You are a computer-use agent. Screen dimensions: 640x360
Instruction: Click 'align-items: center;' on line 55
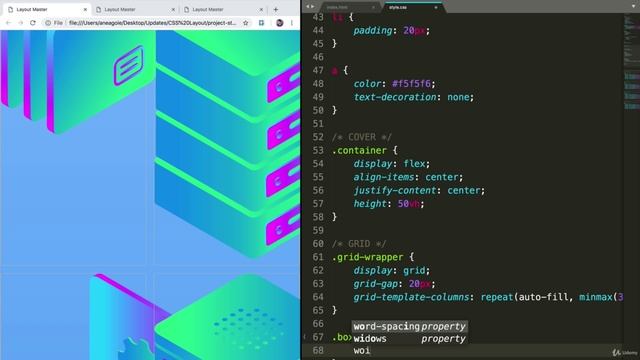pos(408,177)
